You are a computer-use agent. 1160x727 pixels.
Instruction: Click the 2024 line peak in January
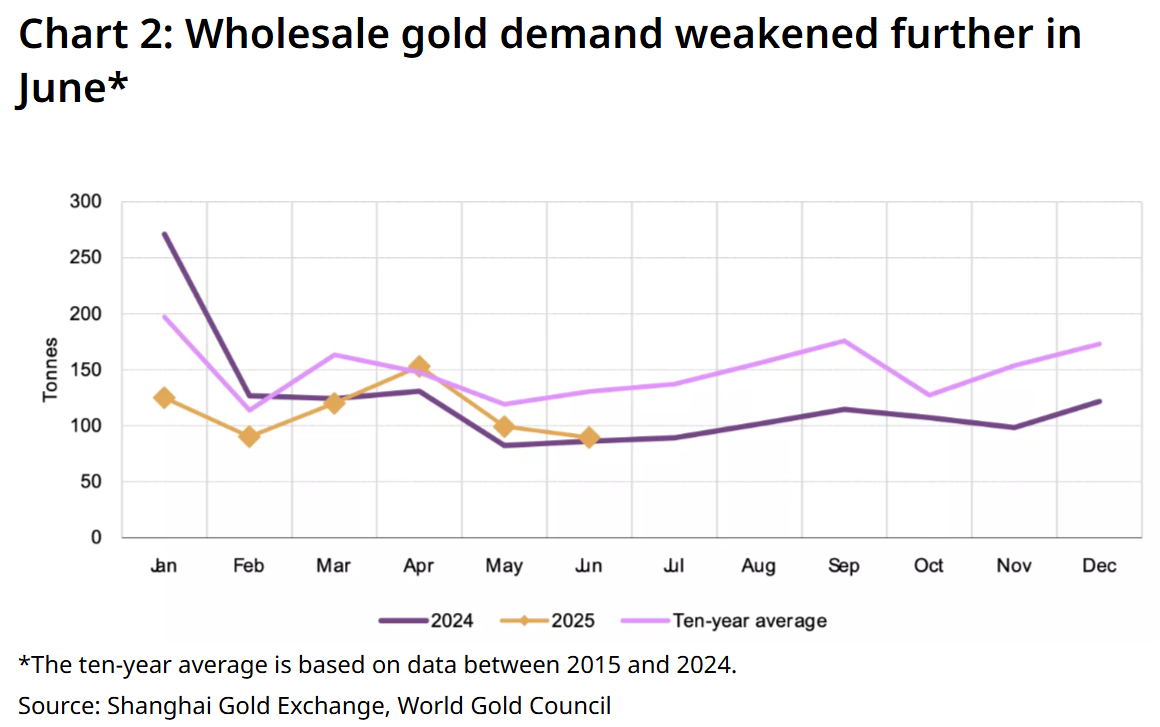click(x=164, y=234)
